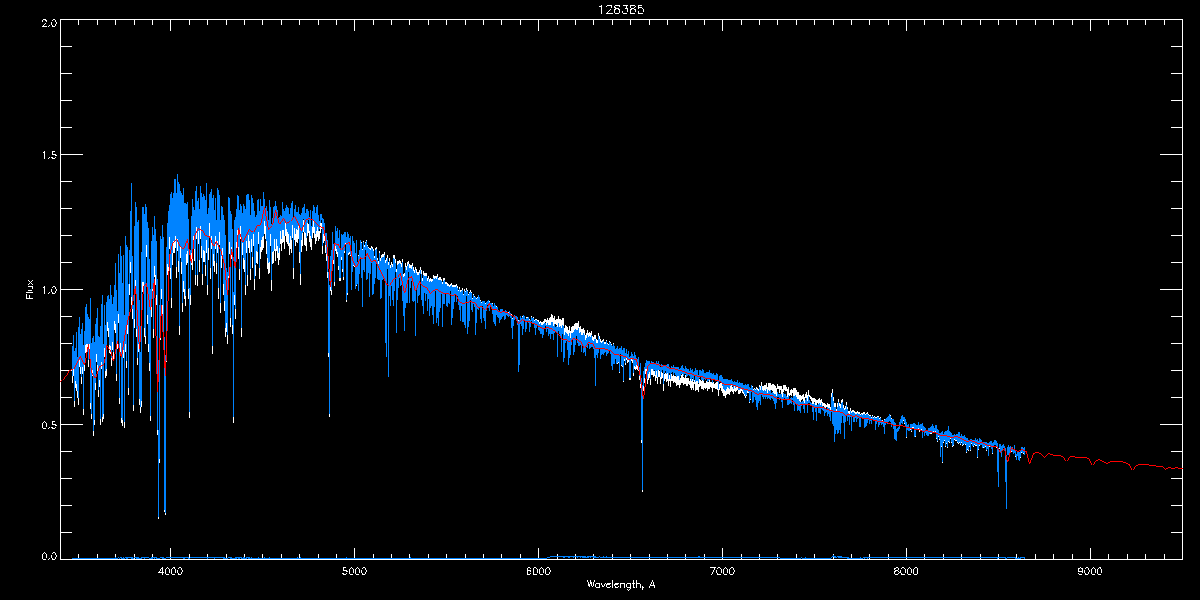Screen dimensions: 1200x600
Task: Click the blue spectrum peak just above 4000
Action: (x=177, y=177)
